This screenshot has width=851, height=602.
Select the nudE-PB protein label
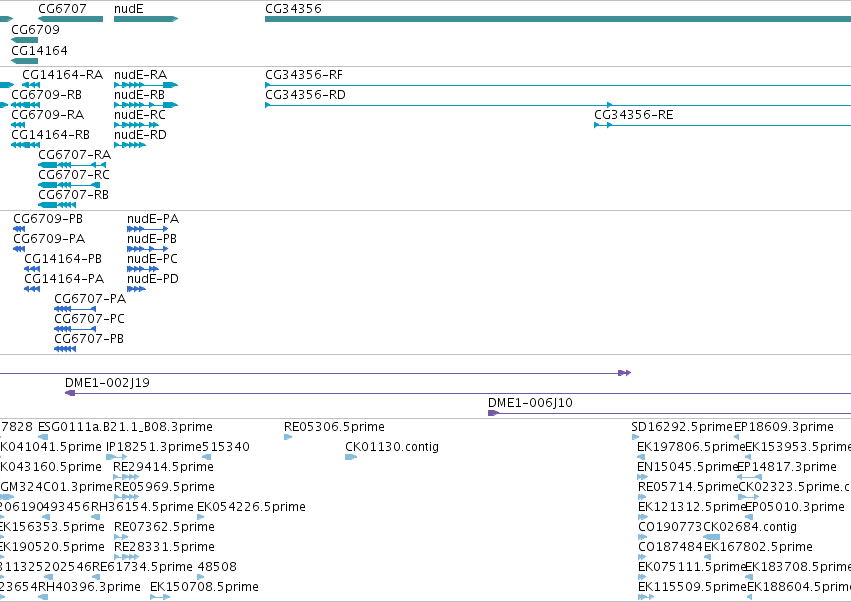tap(151, 239)
